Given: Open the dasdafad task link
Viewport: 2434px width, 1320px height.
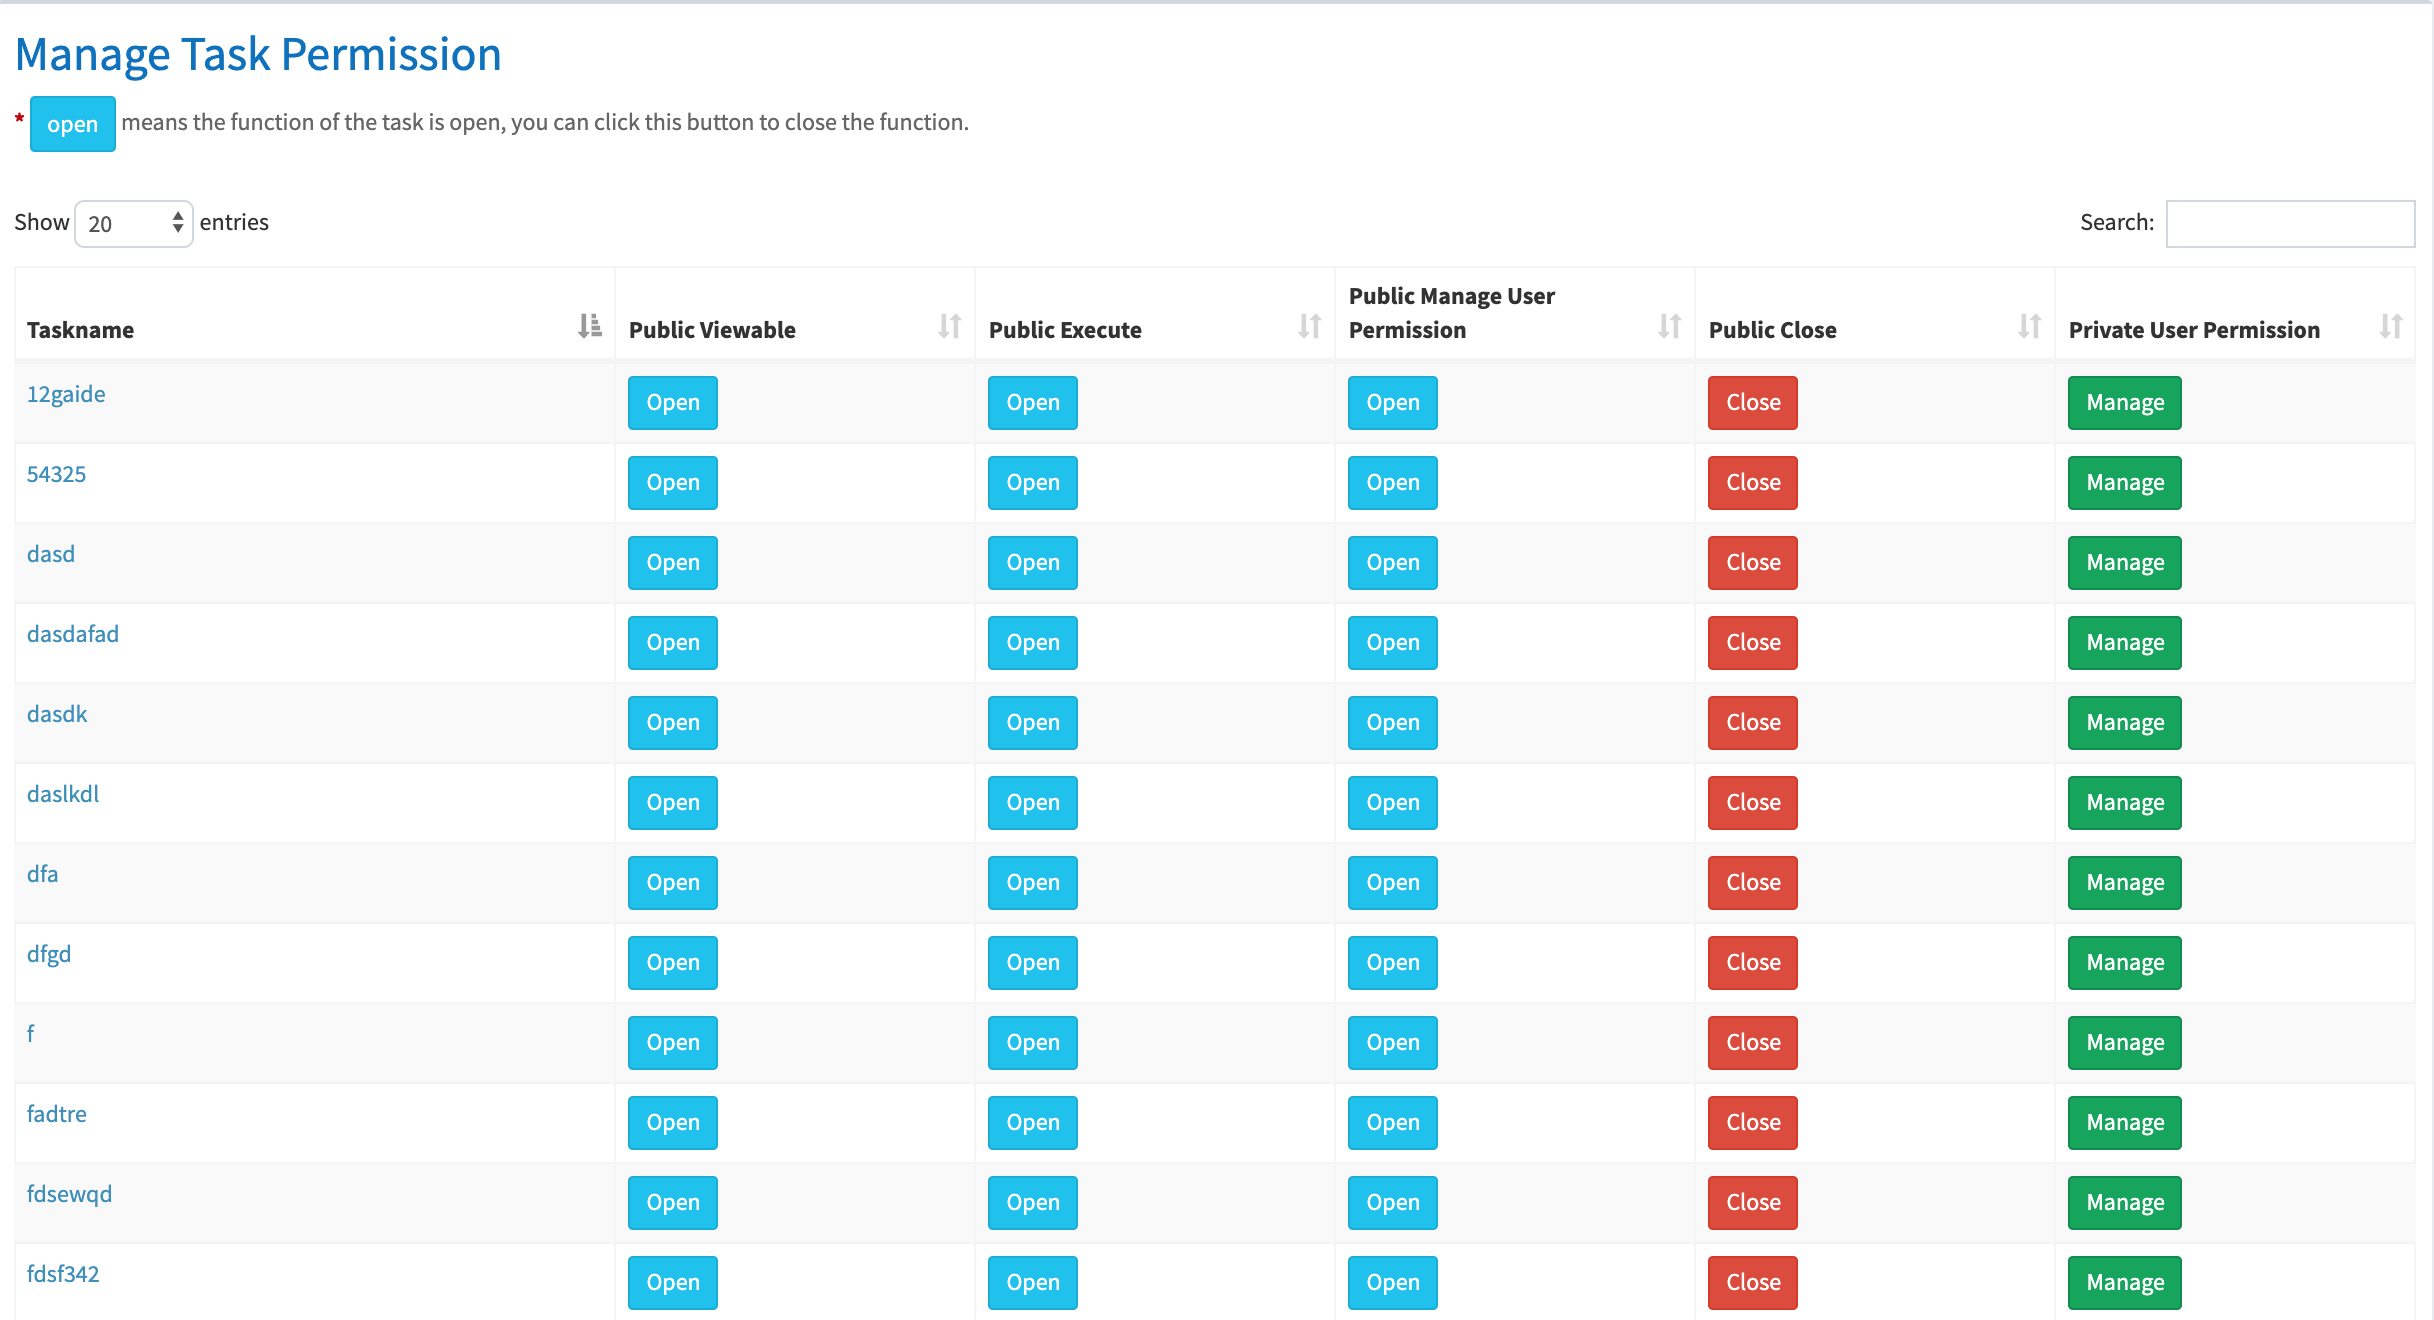Looking at the screenshot, I should coord(73,634).
